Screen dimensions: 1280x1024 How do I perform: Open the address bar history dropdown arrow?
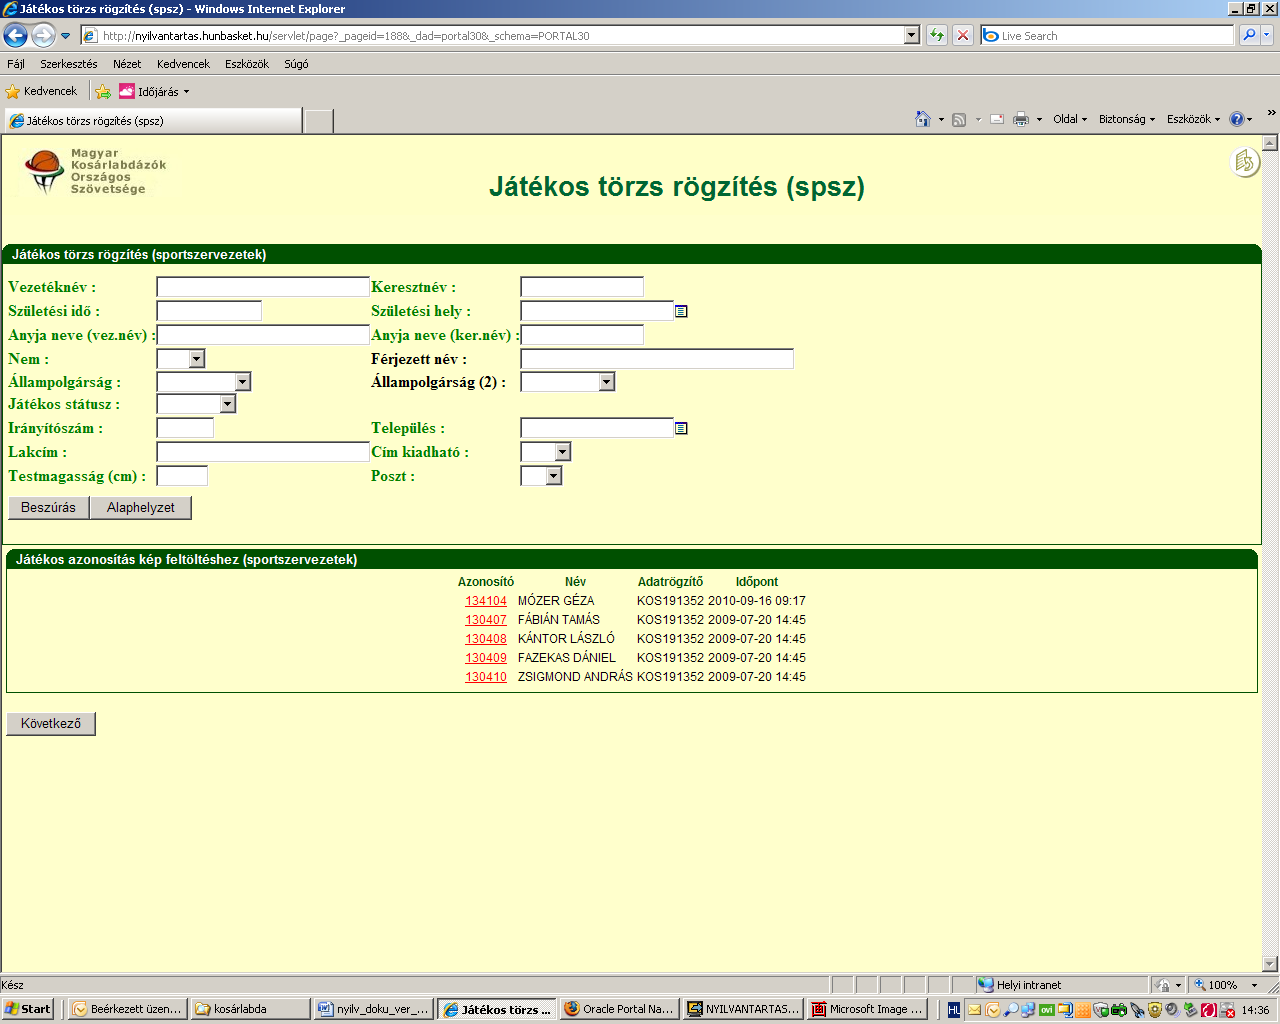pos(912,35)
